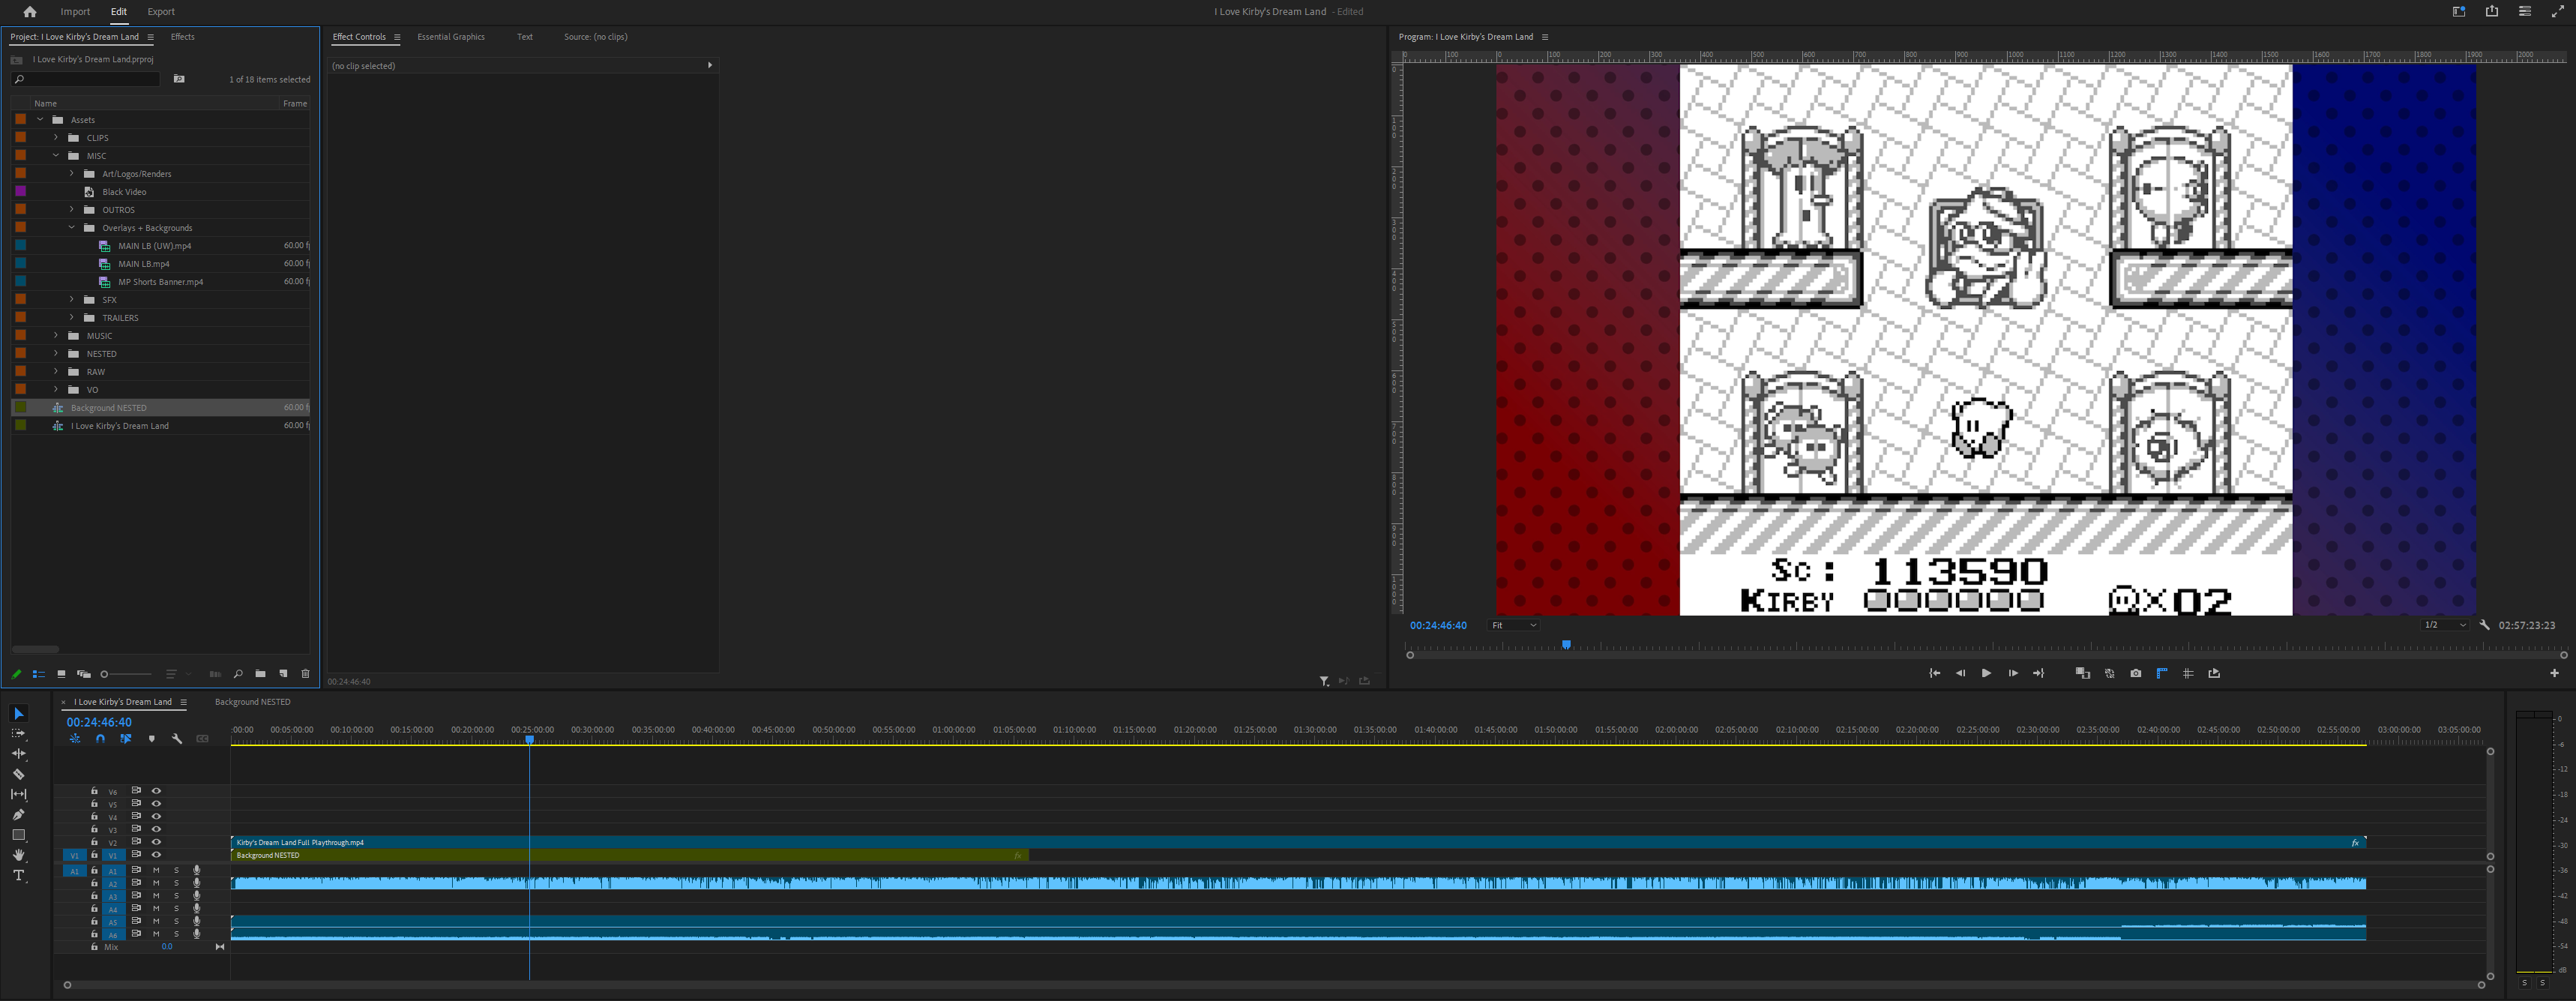Image resolution: width=2576 pixels, height=1001 pixels.
Task: Click Go to Out point button
Action: 2039,674
